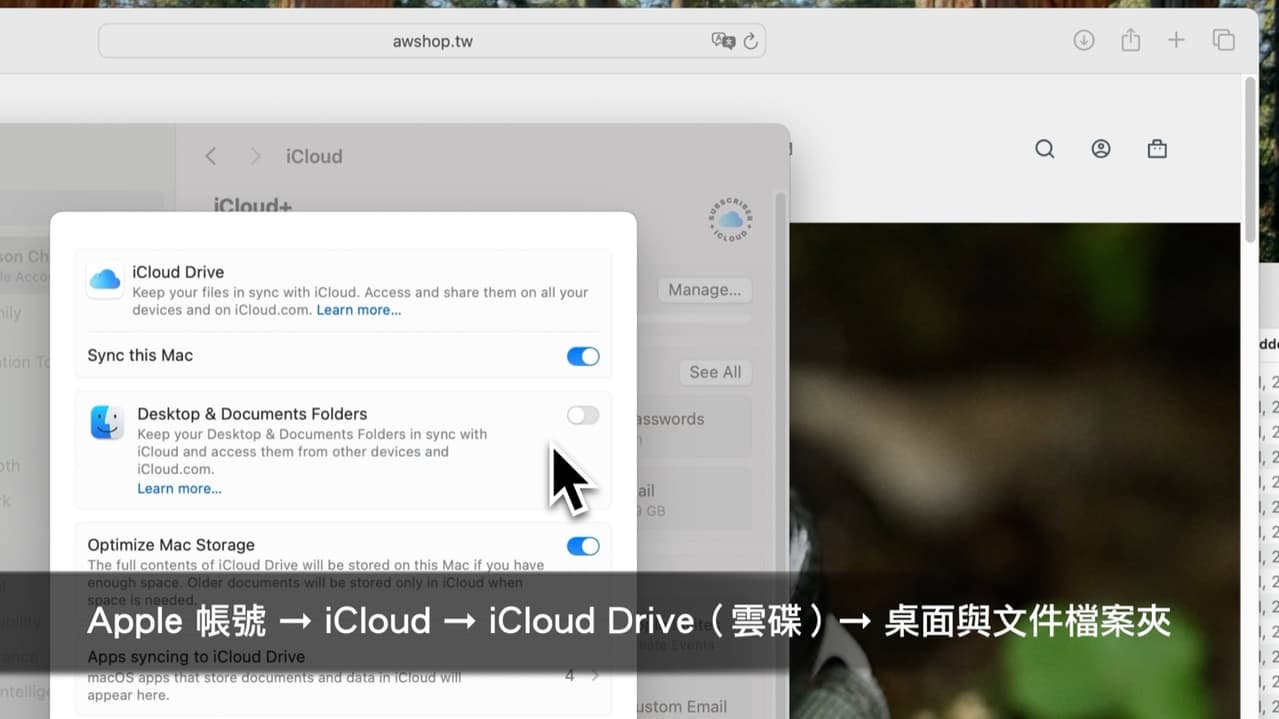Viewport: 1279px width, 719px height.
Task: Click the awshop.tw address field
Action: 432,41
